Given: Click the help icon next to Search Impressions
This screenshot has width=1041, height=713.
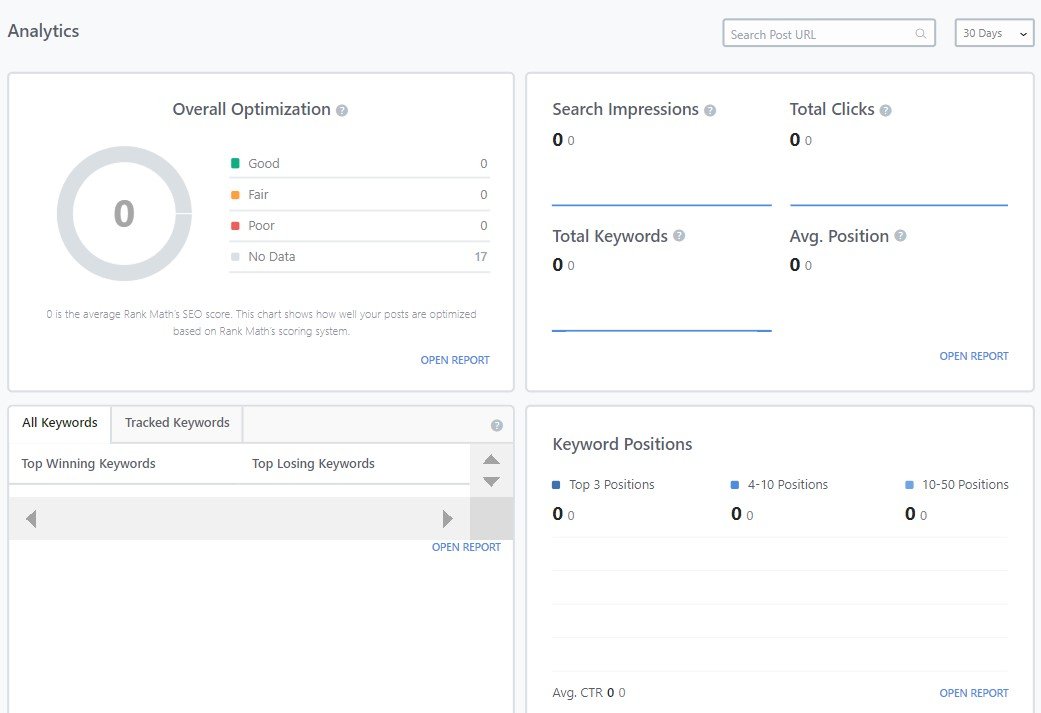Looking at the screenshot, I should point(710,111).
